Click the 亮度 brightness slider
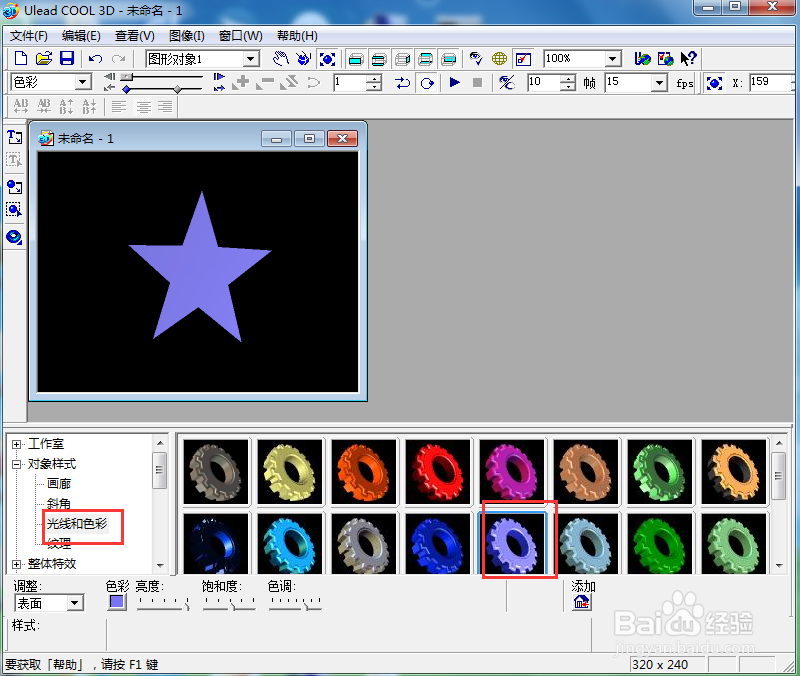This screenshot has width=800, height=676. pos(164,604)
